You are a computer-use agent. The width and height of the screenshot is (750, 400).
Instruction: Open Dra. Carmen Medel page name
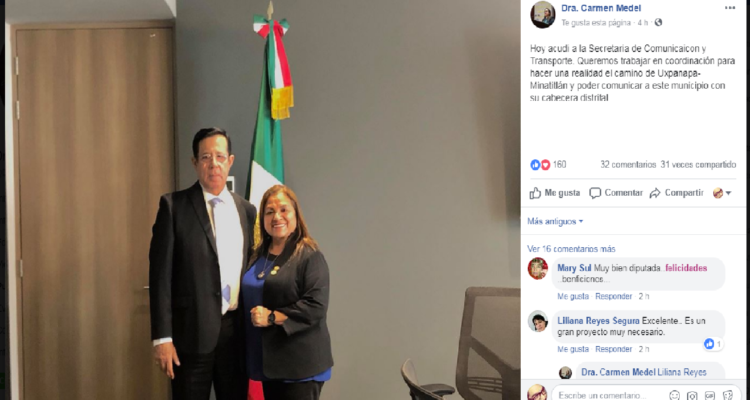coord(601,8)
